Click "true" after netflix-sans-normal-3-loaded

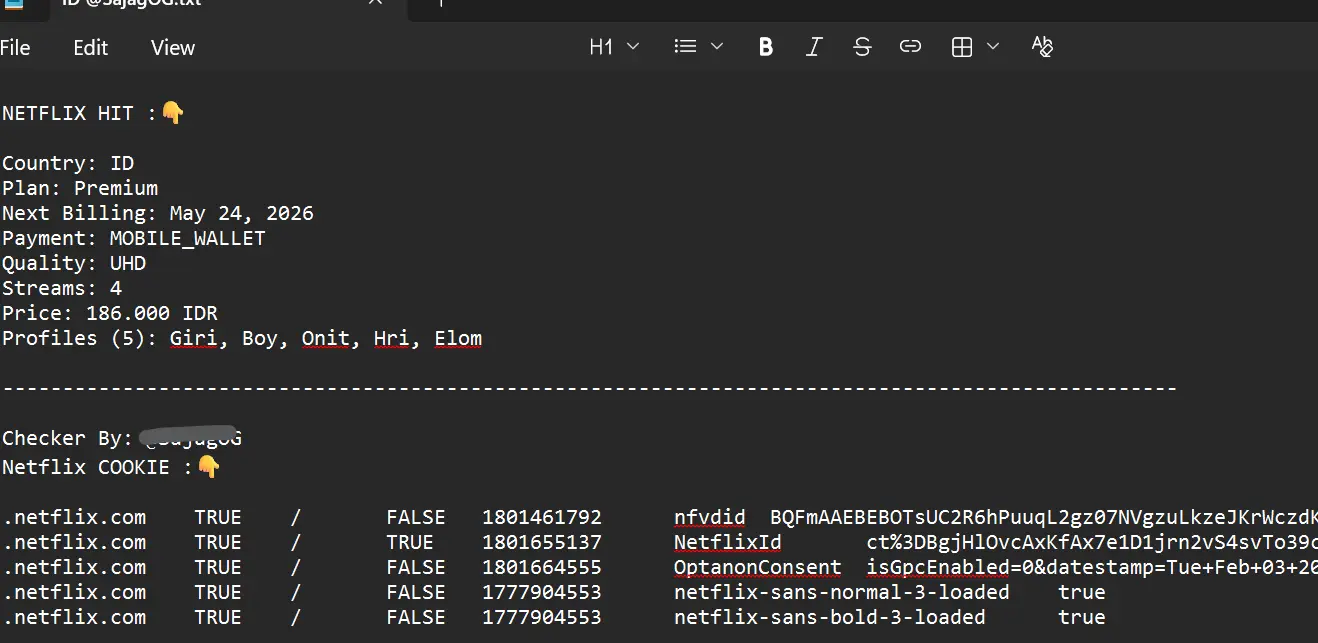pyautogui.click(x=1082, y=592)
